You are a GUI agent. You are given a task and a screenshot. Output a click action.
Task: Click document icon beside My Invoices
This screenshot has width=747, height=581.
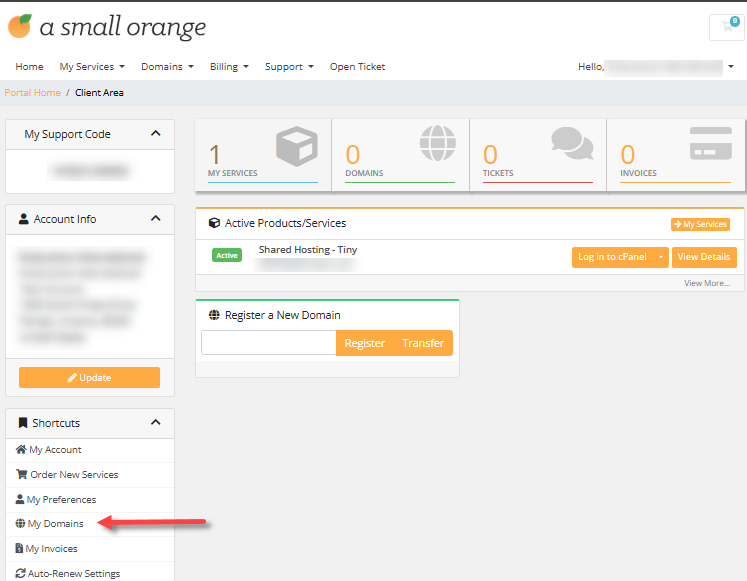point(19,548)
